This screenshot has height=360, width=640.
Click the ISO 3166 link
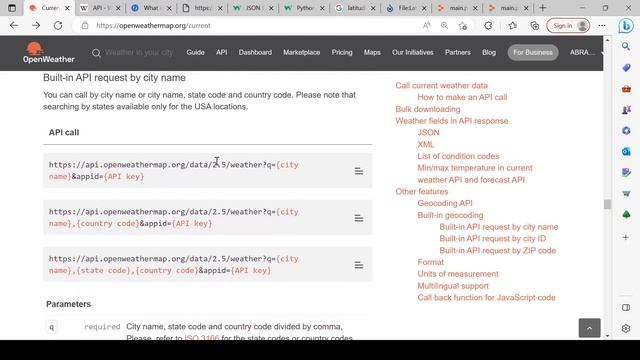pyautogui.click(x=202, y=338)
